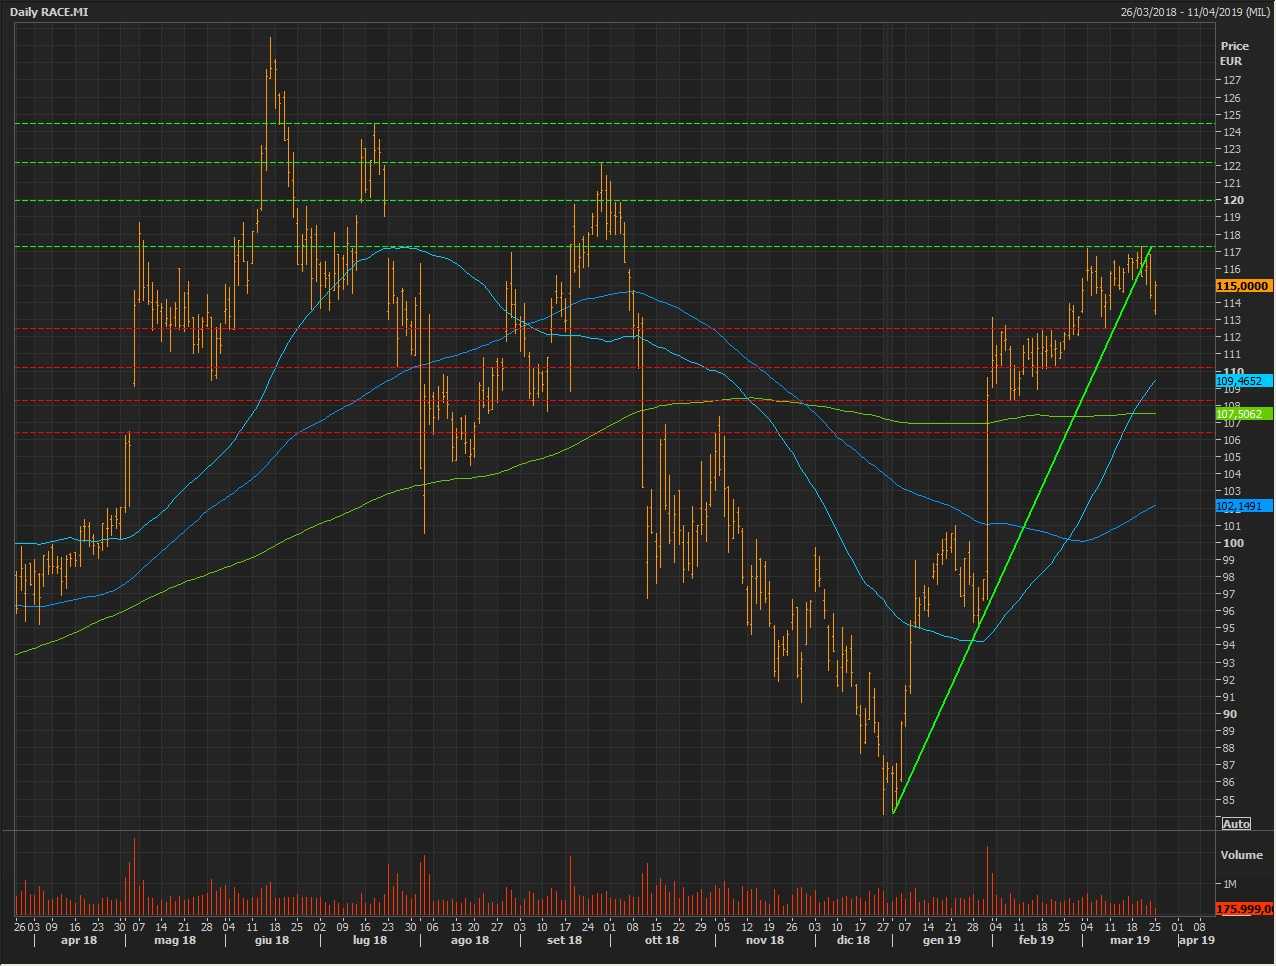Select the blue 102,1491 moving average tag
The height and width of the screenshot is (966, 1276).
pyautogui.click(x=1243, y=507)
